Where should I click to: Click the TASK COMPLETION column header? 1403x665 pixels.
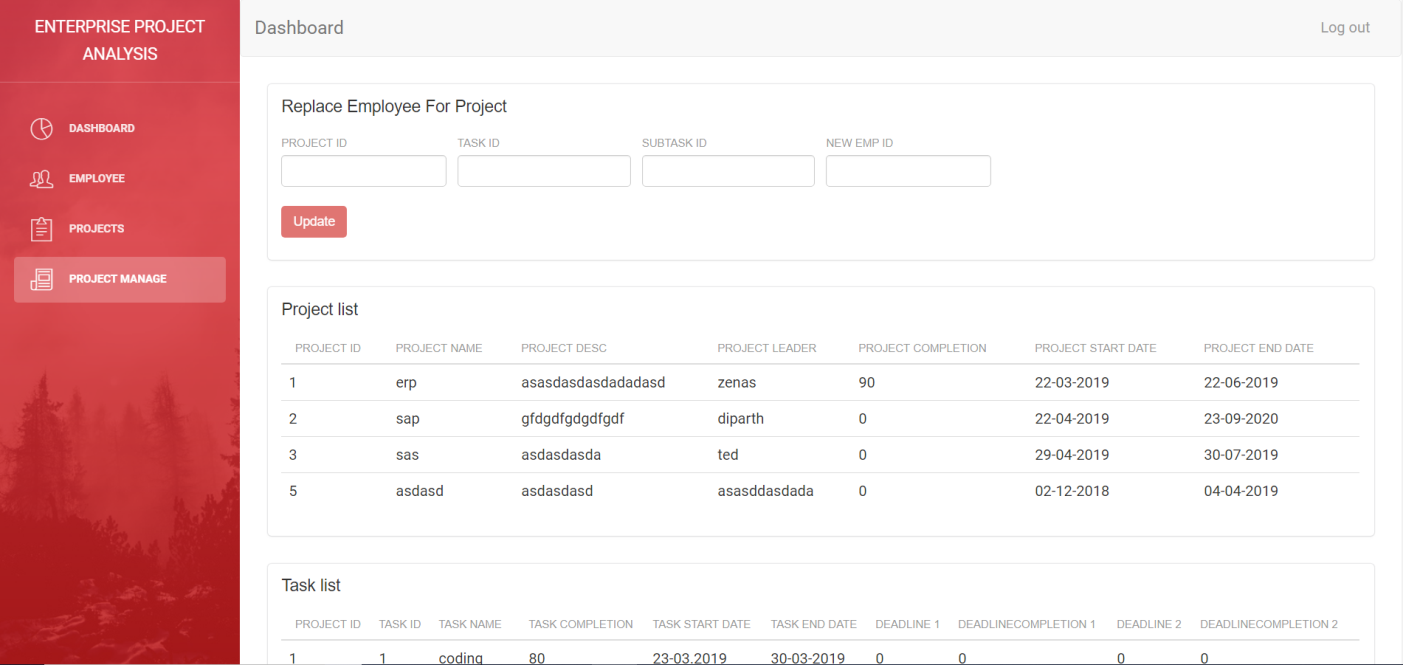(581, 624)
